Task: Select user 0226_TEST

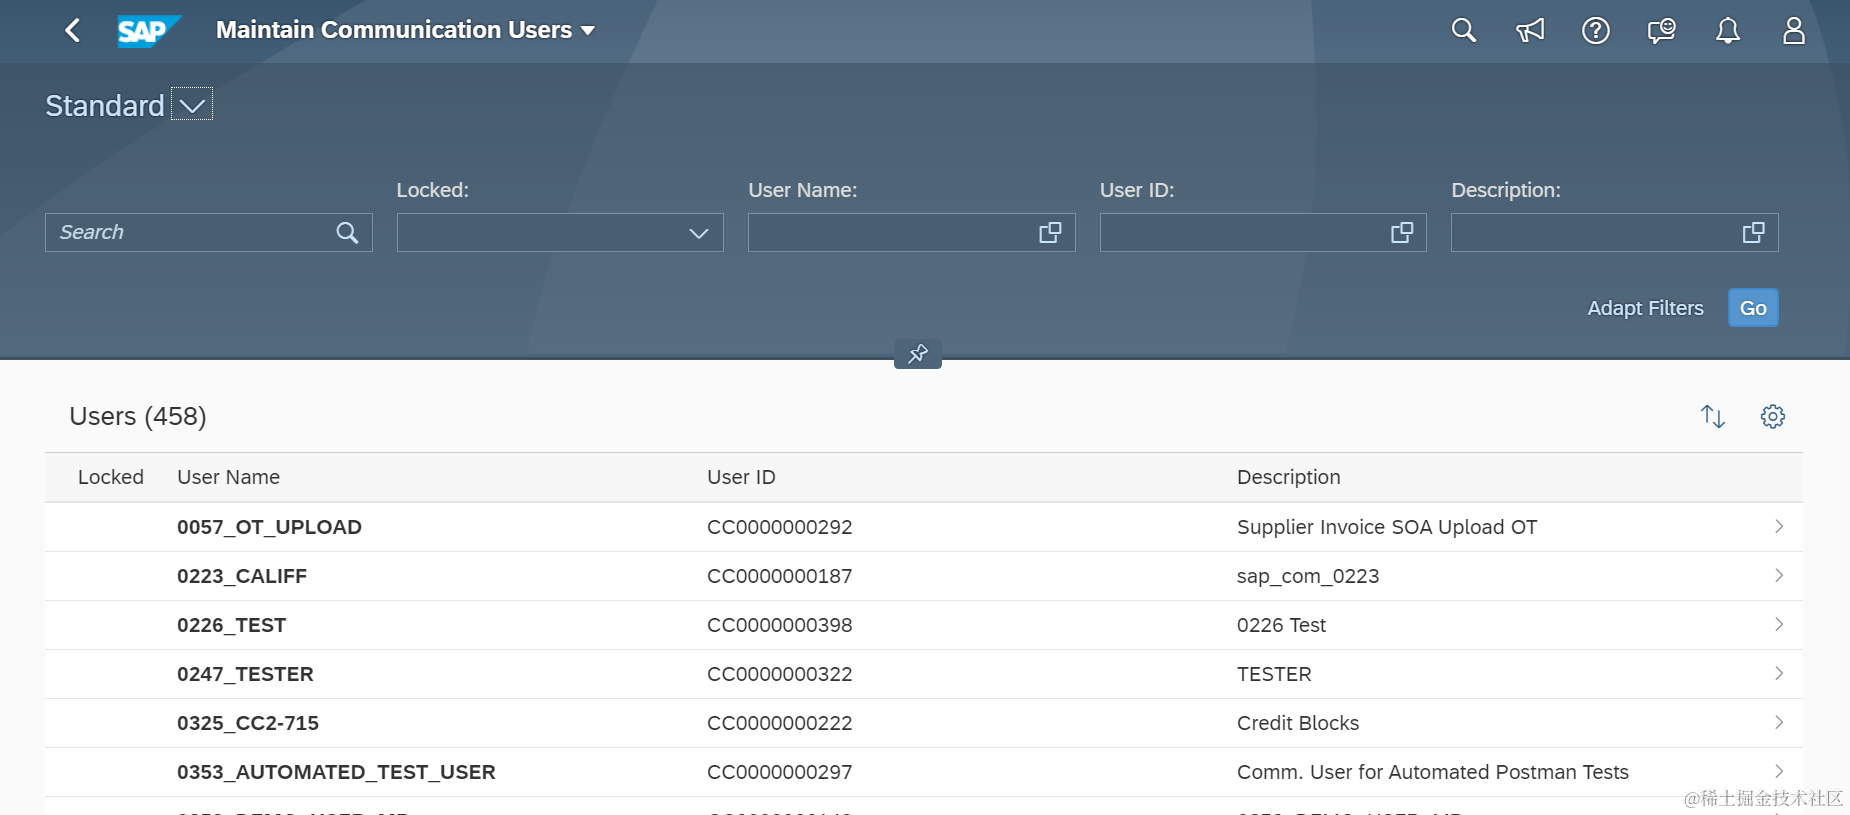Action: click(231, 625)
